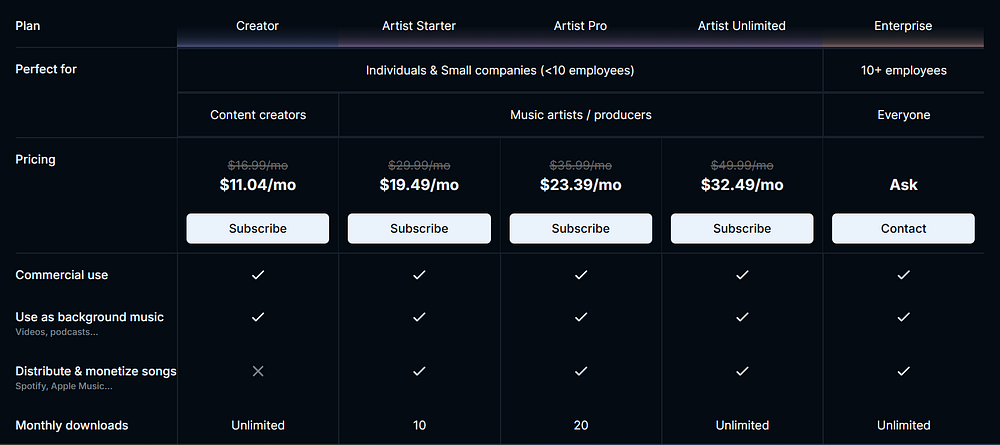Screen dimensions: 1000x445
Task: Click Enterprise's background music checkmark
Action: [x=903, y=317]
